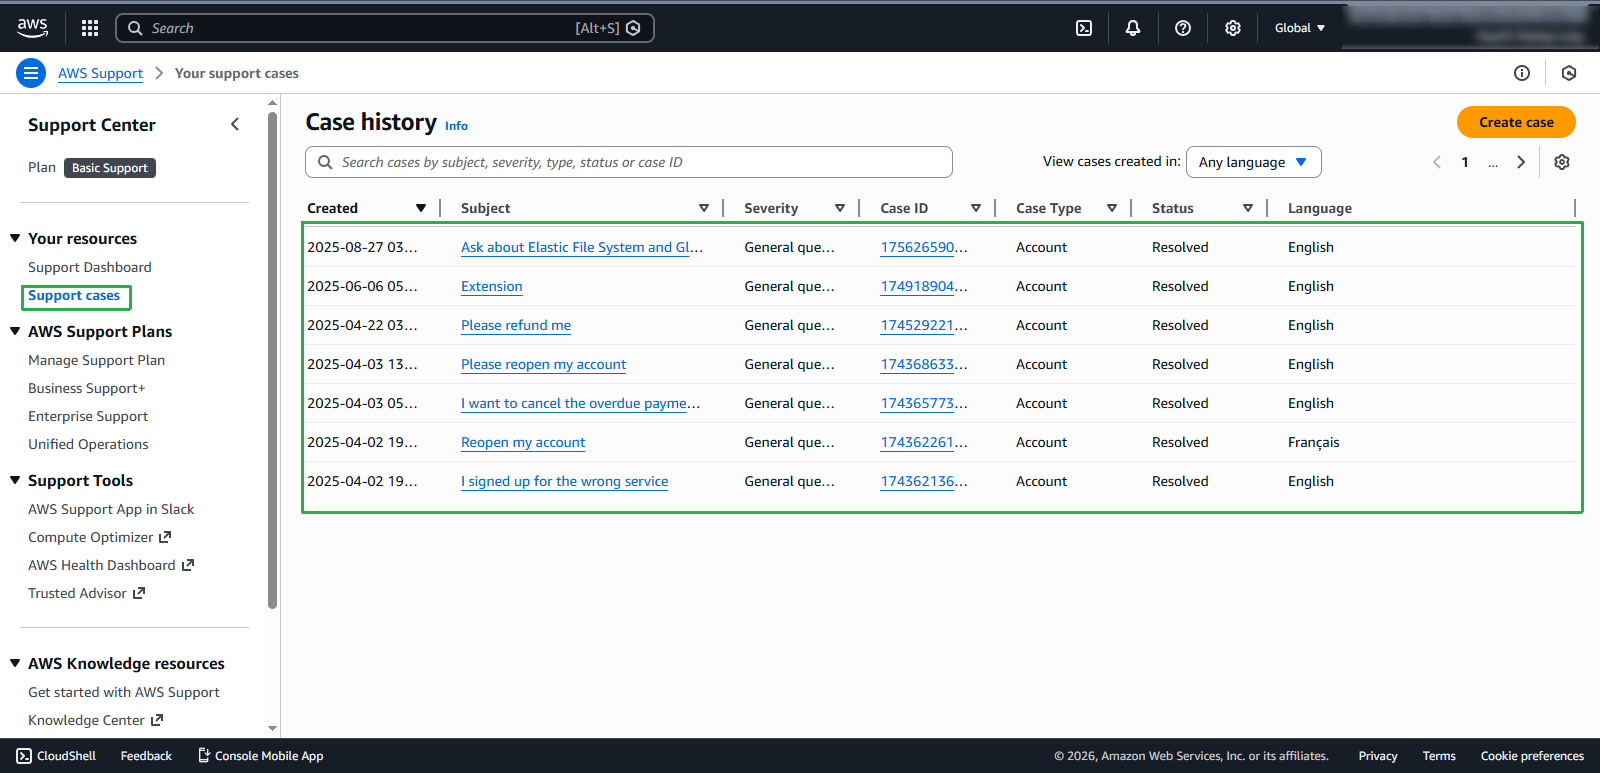Go to previous page of cases
This screenshot has width=1600, height=773.
click(1437, 162)
